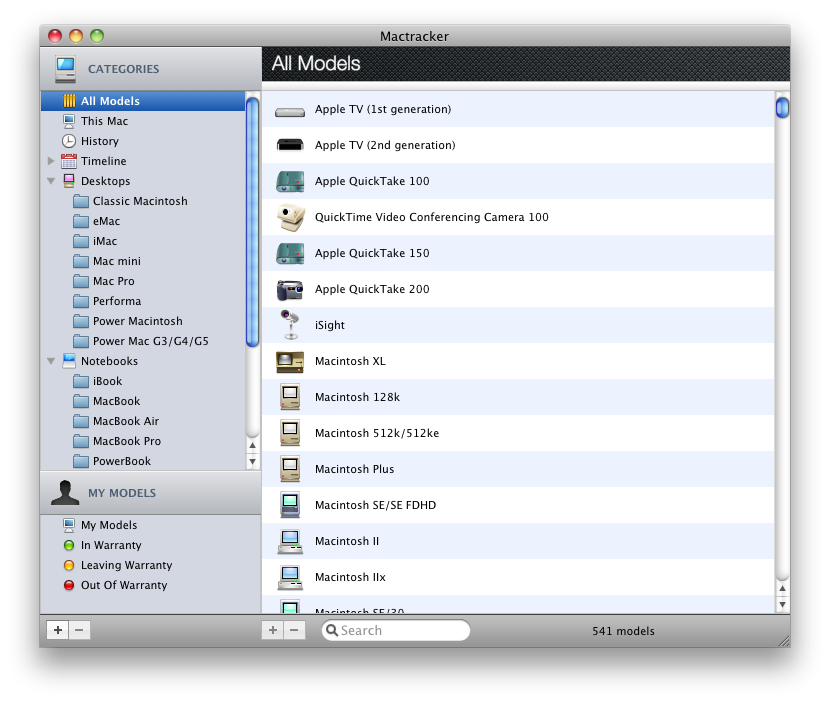
Task: Select the Mac mini folder
Action: click(143, 262)
